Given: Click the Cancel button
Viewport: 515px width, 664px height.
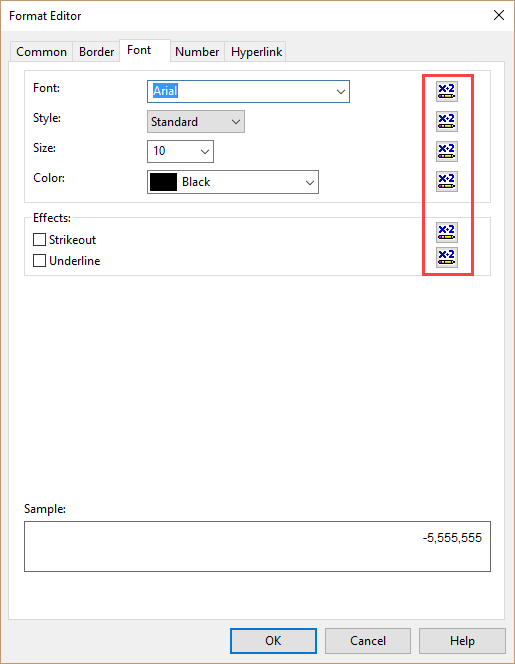Looking at the screenshot, I should point(368,641).
